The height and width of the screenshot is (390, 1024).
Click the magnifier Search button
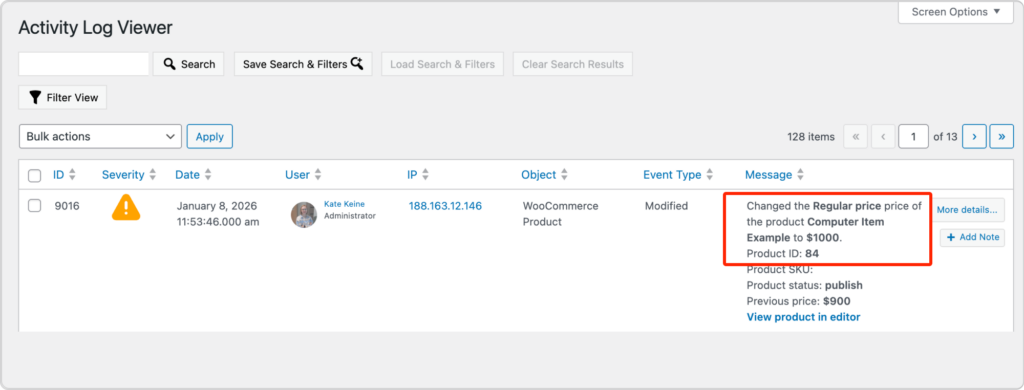click(189, 64)
